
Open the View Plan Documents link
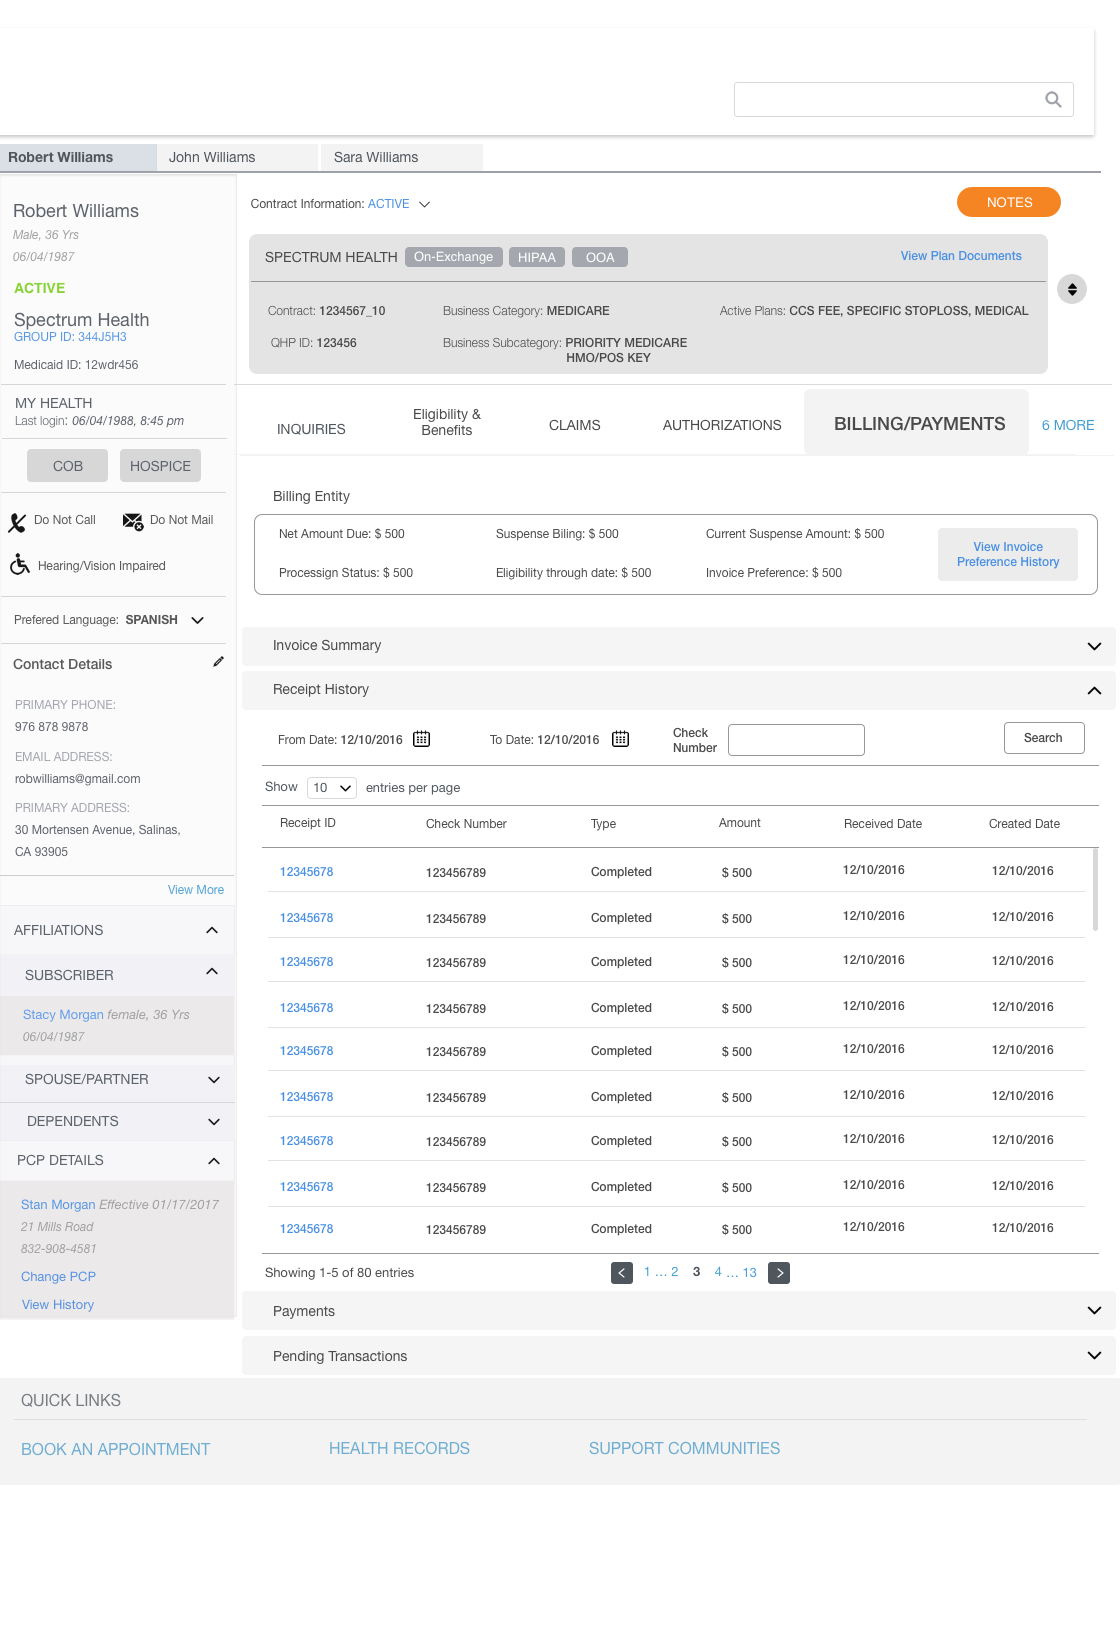click(960, 256)
